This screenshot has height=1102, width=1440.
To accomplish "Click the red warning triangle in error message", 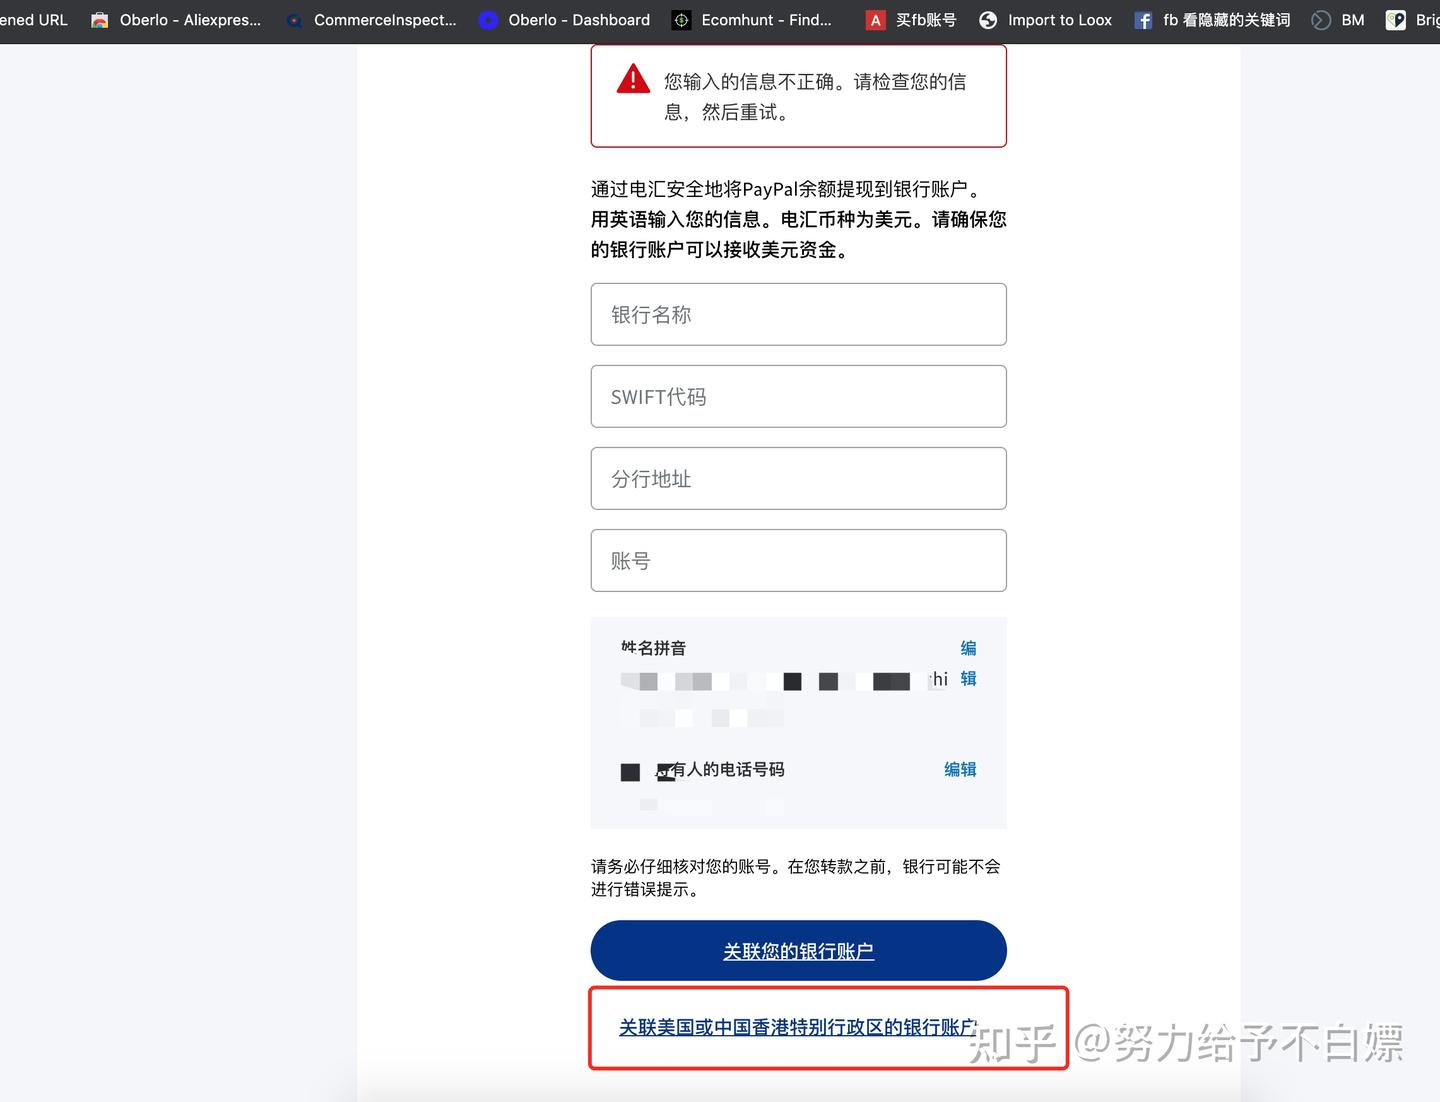I will coord(631,79).
